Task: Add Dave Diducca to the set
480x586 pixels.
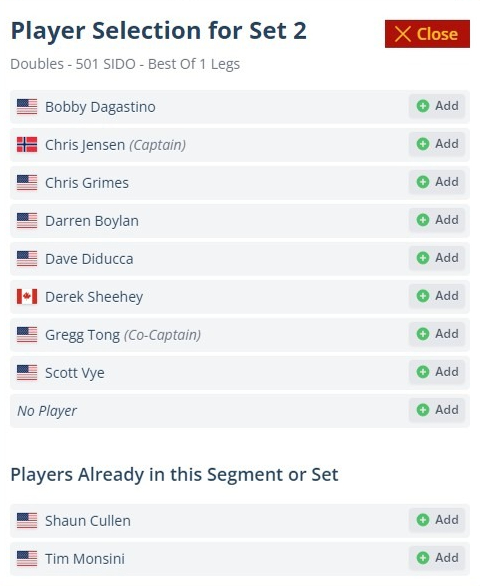Action: [x=437, y=258]
